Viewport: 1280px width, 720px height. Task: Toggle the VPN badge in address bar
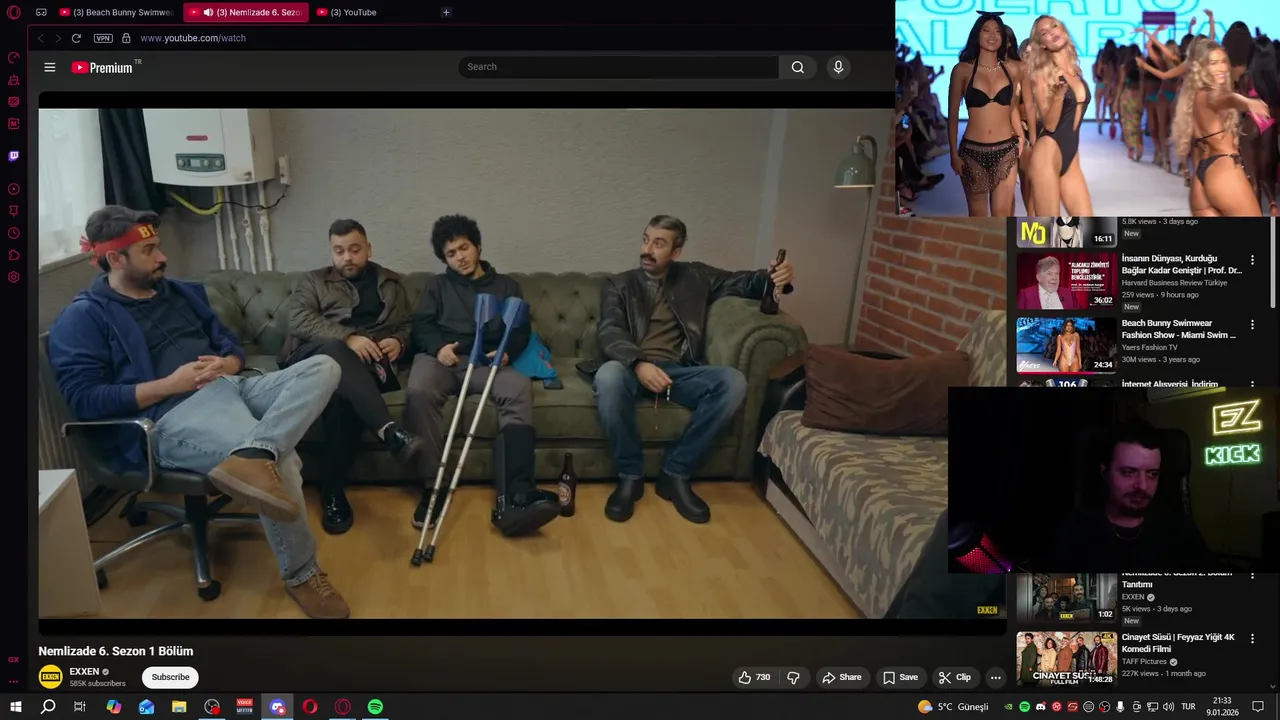103,38
